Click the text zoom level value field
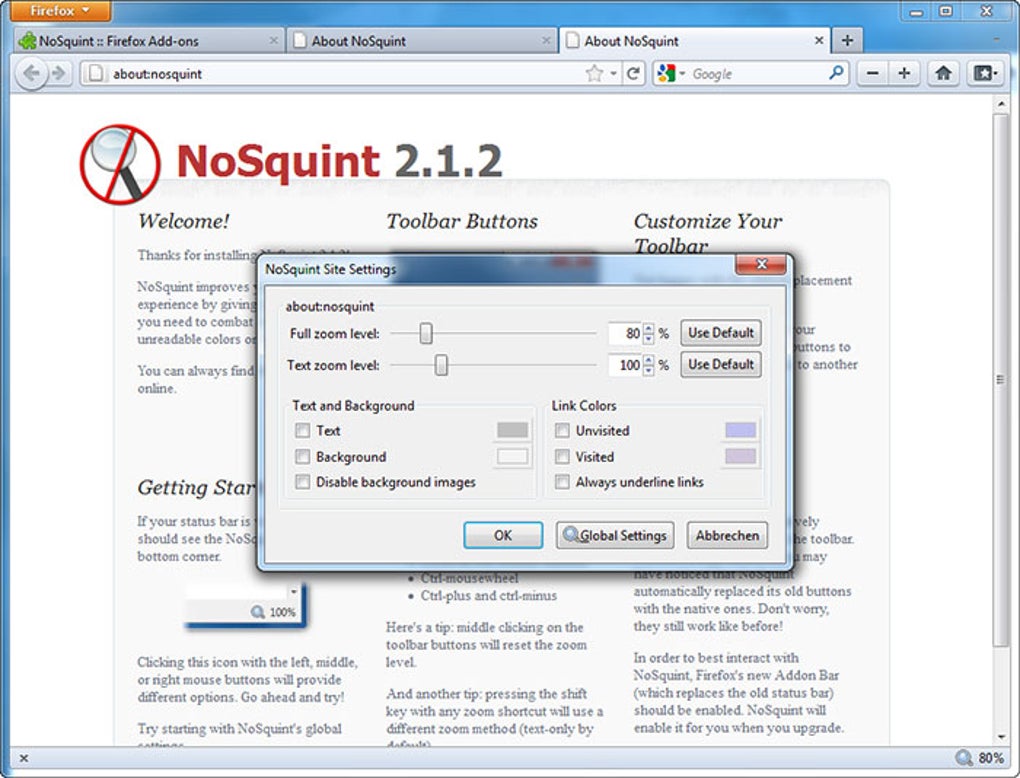Image resolution: width=1020 pixels, height=778 pixels. click(625, 365)
